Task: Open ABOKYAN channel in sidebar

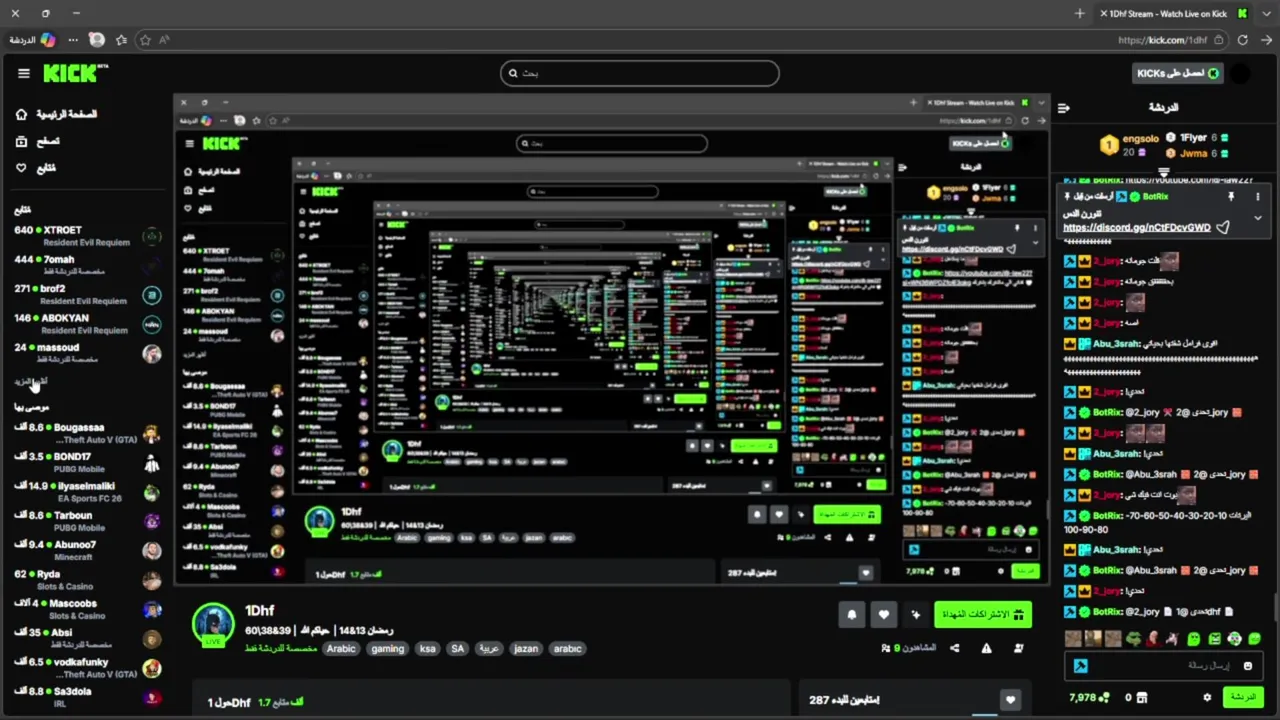Action: click(x=87, y=324)
